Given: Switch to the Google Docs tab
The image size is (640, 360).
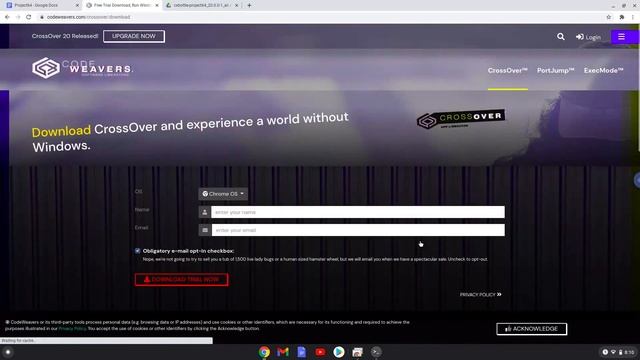Looking at the screenshot, I should point(41,5).
